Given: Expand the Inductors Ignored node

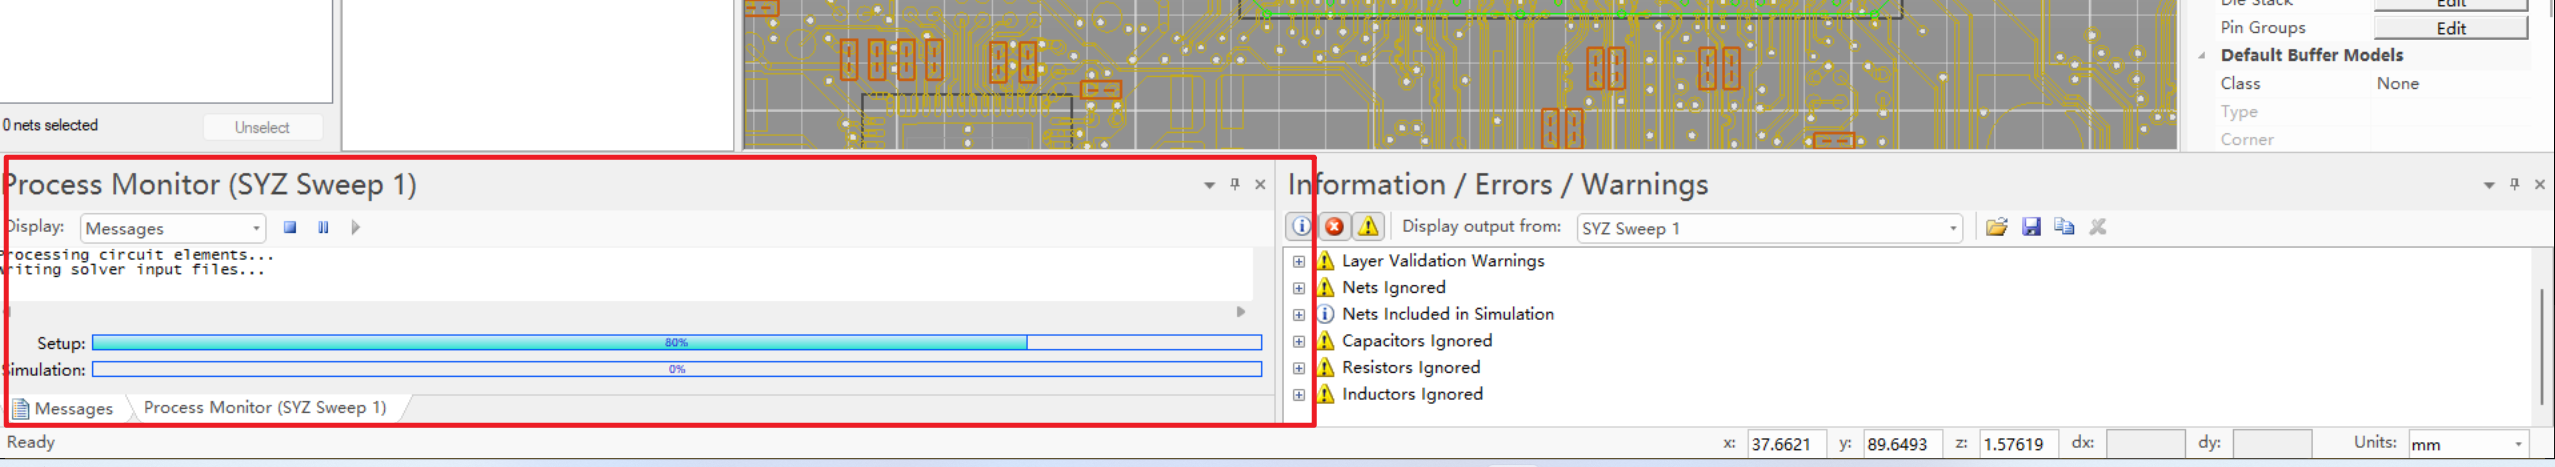Looking at the screenshot, I should point(1298,394).
